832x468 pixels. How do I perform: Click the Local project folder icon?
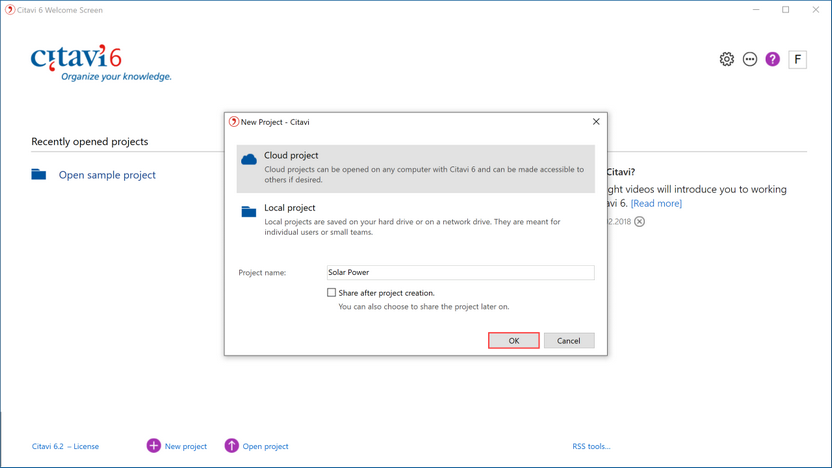[x=249, y=212]
